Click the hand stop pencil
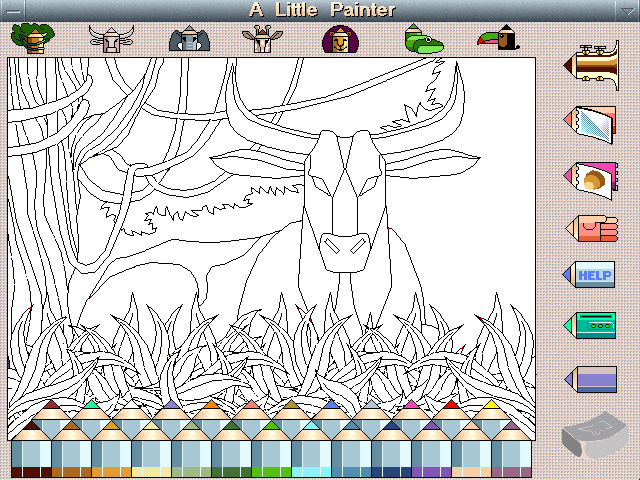Screen dimensions: 640x480 point(592,229)
